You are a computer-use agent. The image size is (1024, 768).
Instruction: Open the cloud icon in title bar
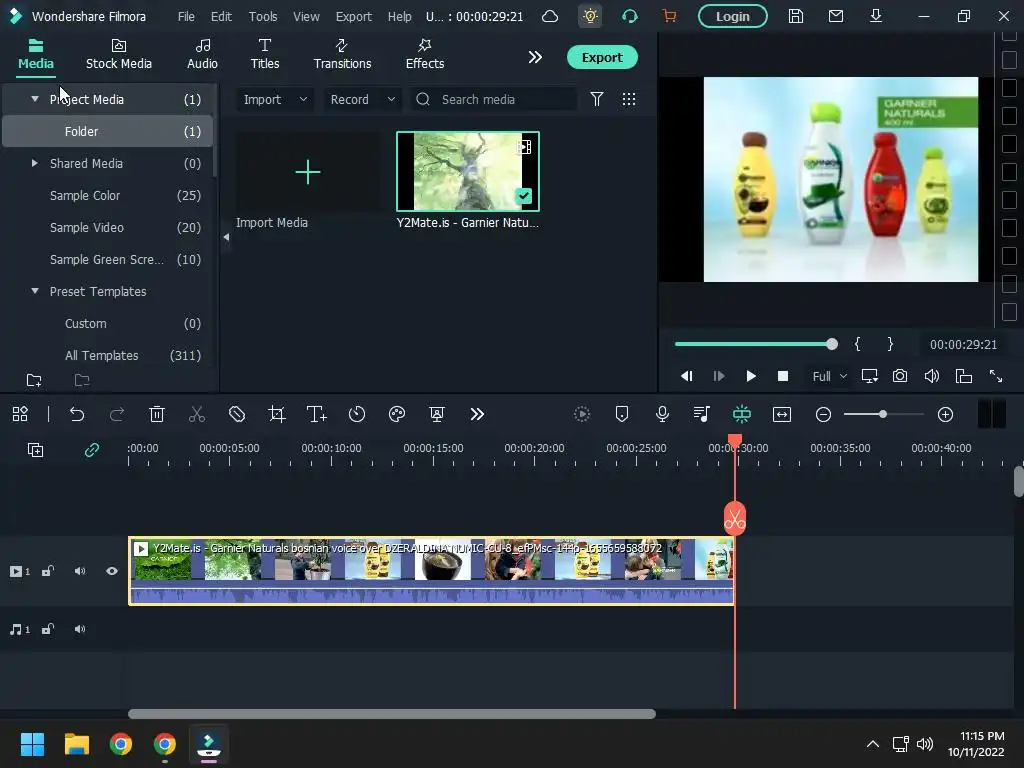point(550,16)
